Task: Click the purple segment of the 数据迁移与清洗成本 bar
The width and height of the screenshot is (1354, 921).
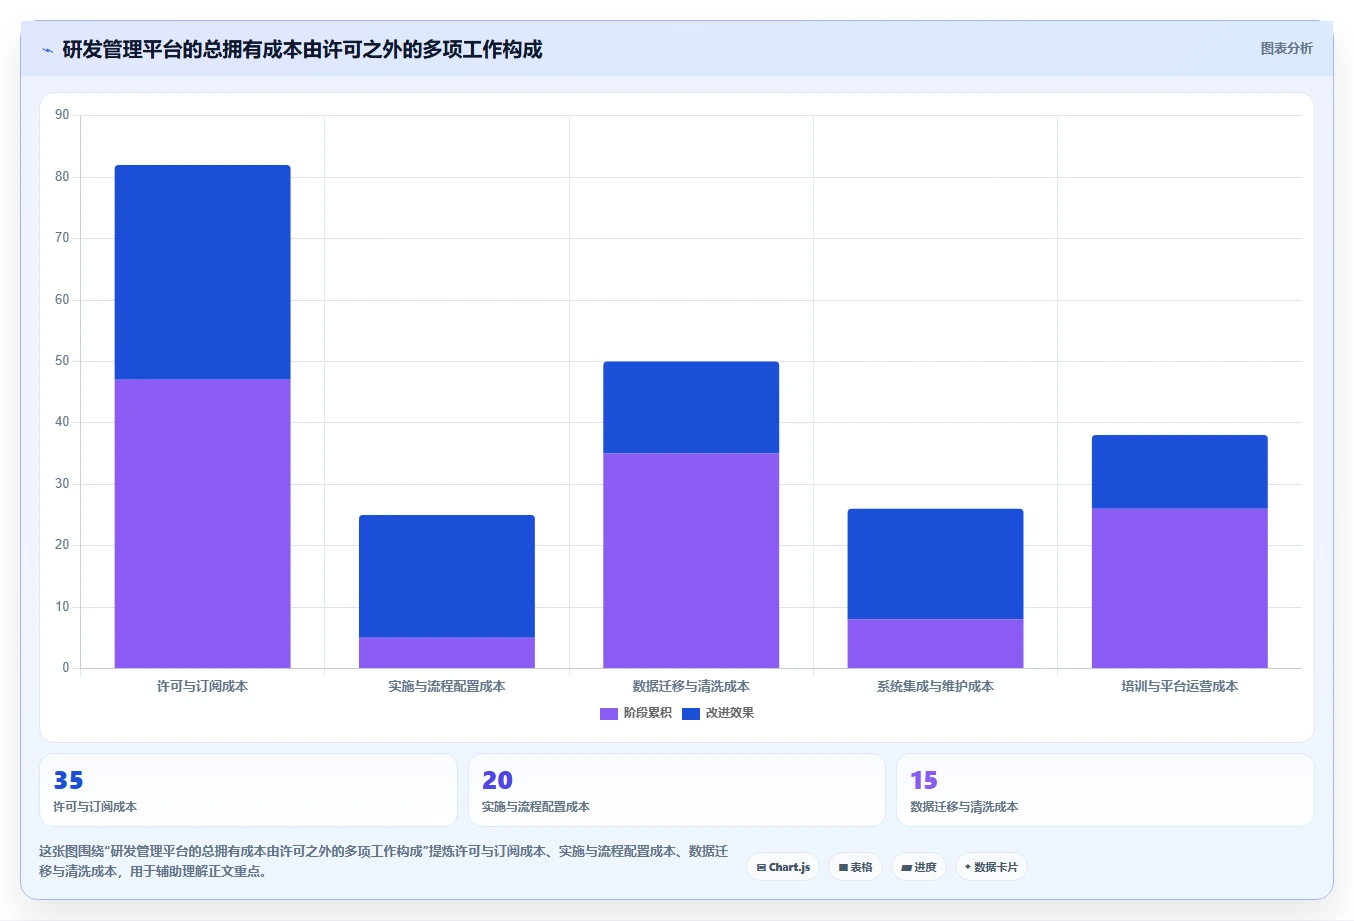Action: (691, 560)
